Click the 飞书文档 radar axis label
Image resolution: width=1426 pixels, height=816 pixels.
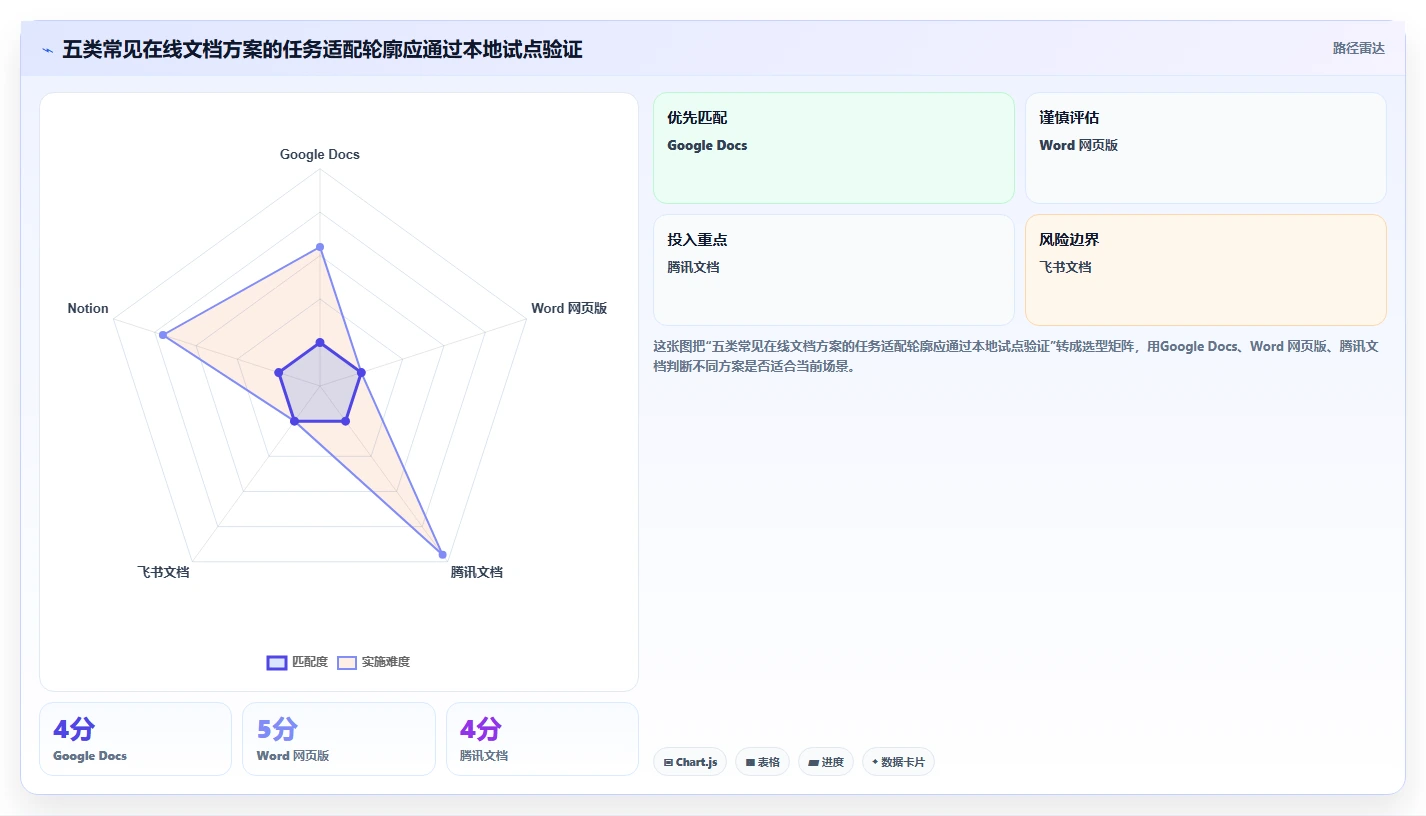(163, 572)
